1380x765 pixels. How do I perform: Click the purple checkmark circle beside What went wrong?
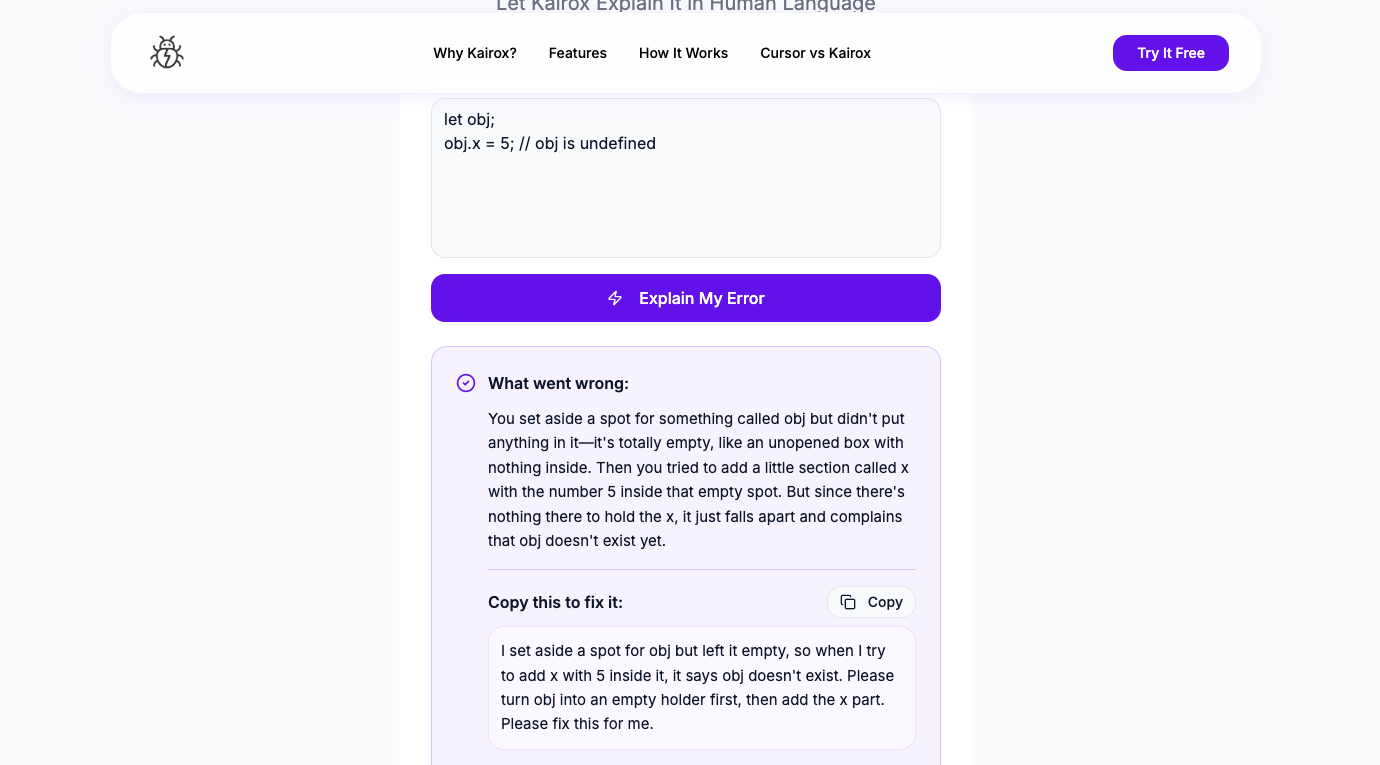(x=466, y=383)
